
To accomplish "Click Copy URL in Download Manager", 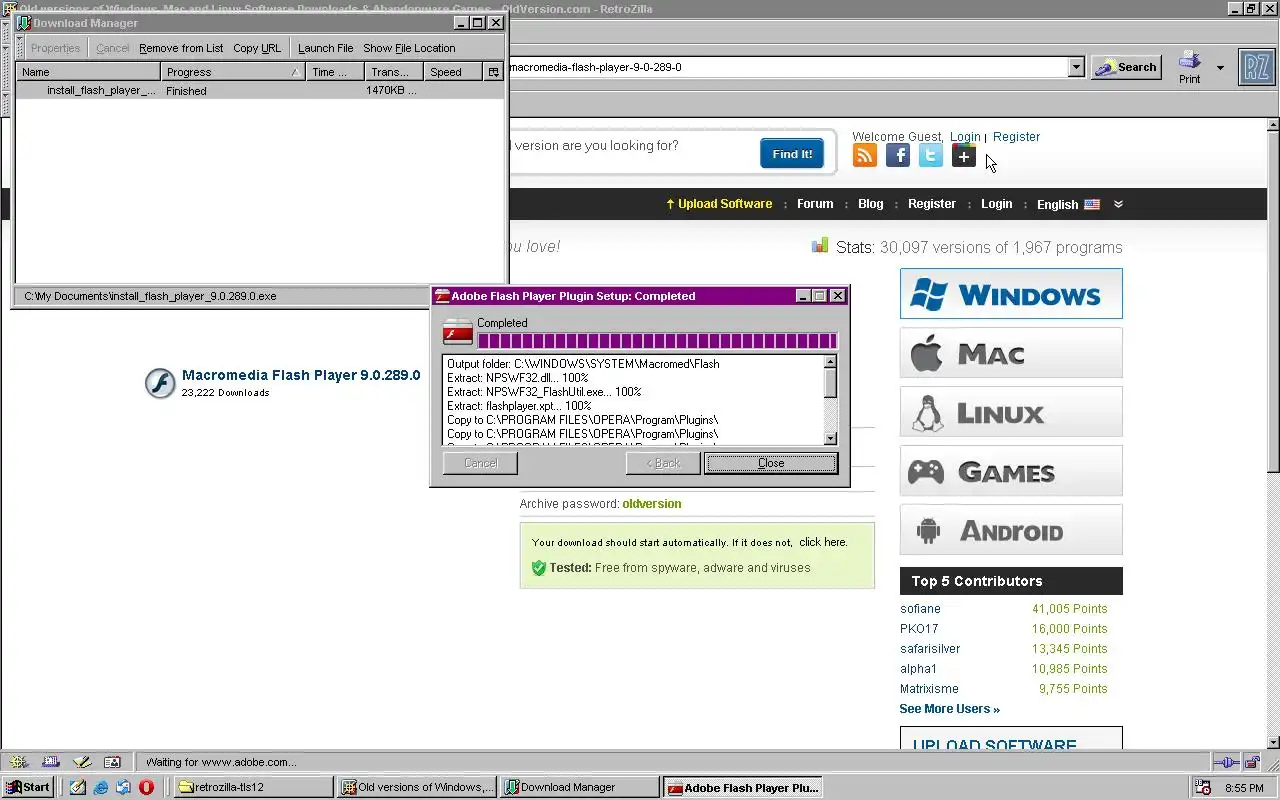I will coord(257,48).
